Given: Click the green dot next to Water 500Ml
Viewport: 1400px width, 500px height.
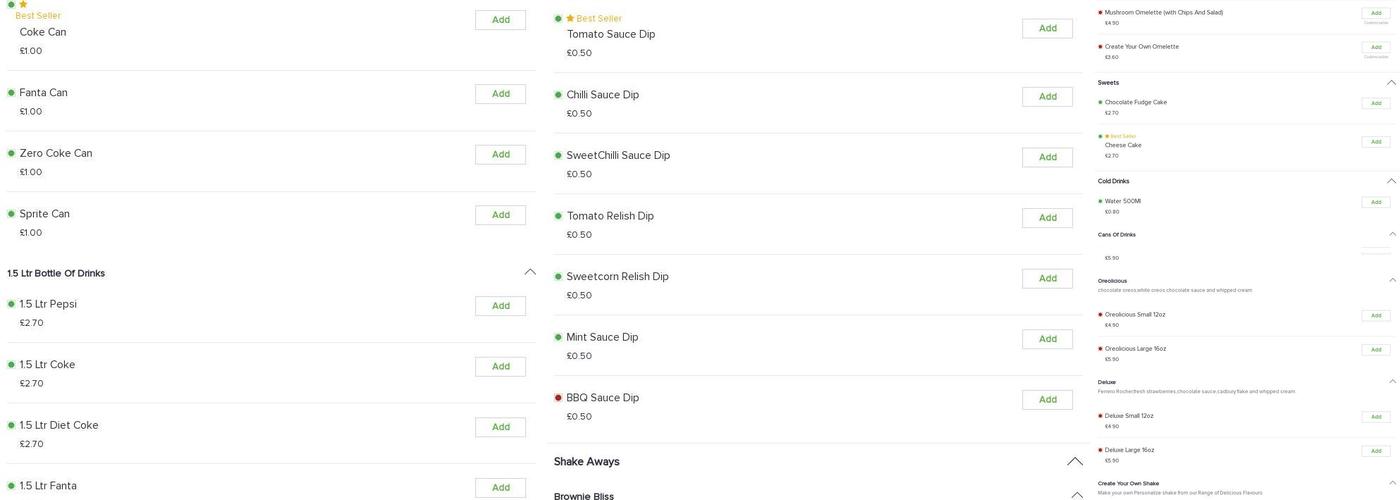Looking at the screenshot, I should [x=1100, y=201].
